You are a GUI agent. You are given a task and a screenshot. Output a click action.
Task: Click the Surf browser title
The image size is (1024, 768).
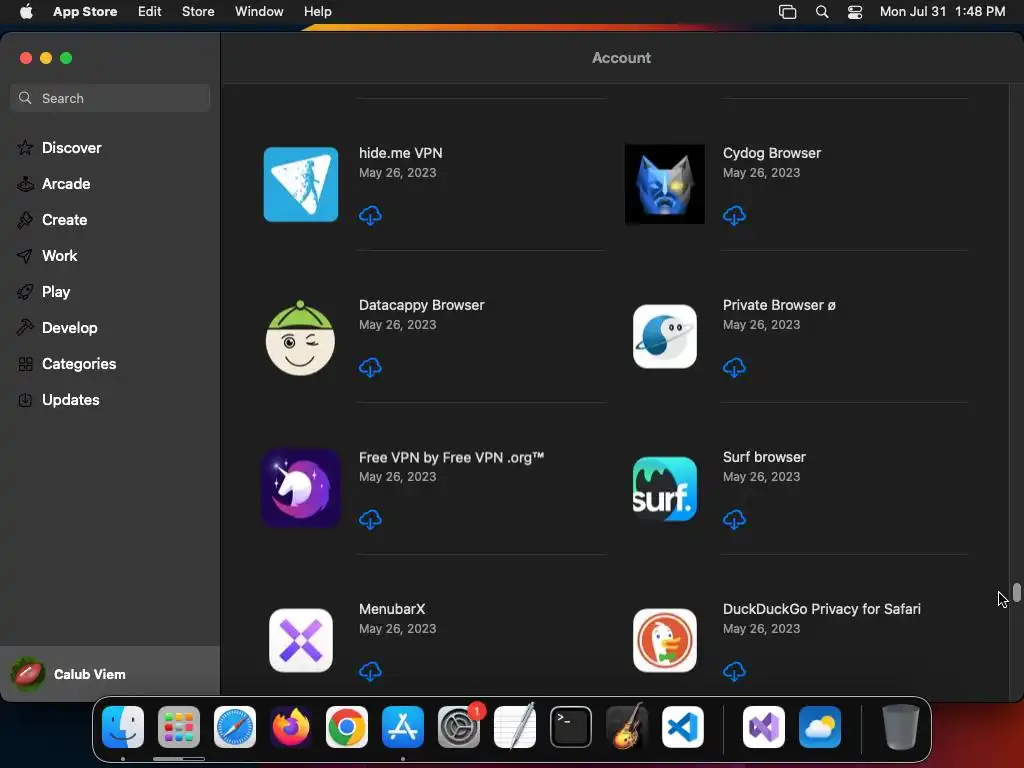[764, 457]
